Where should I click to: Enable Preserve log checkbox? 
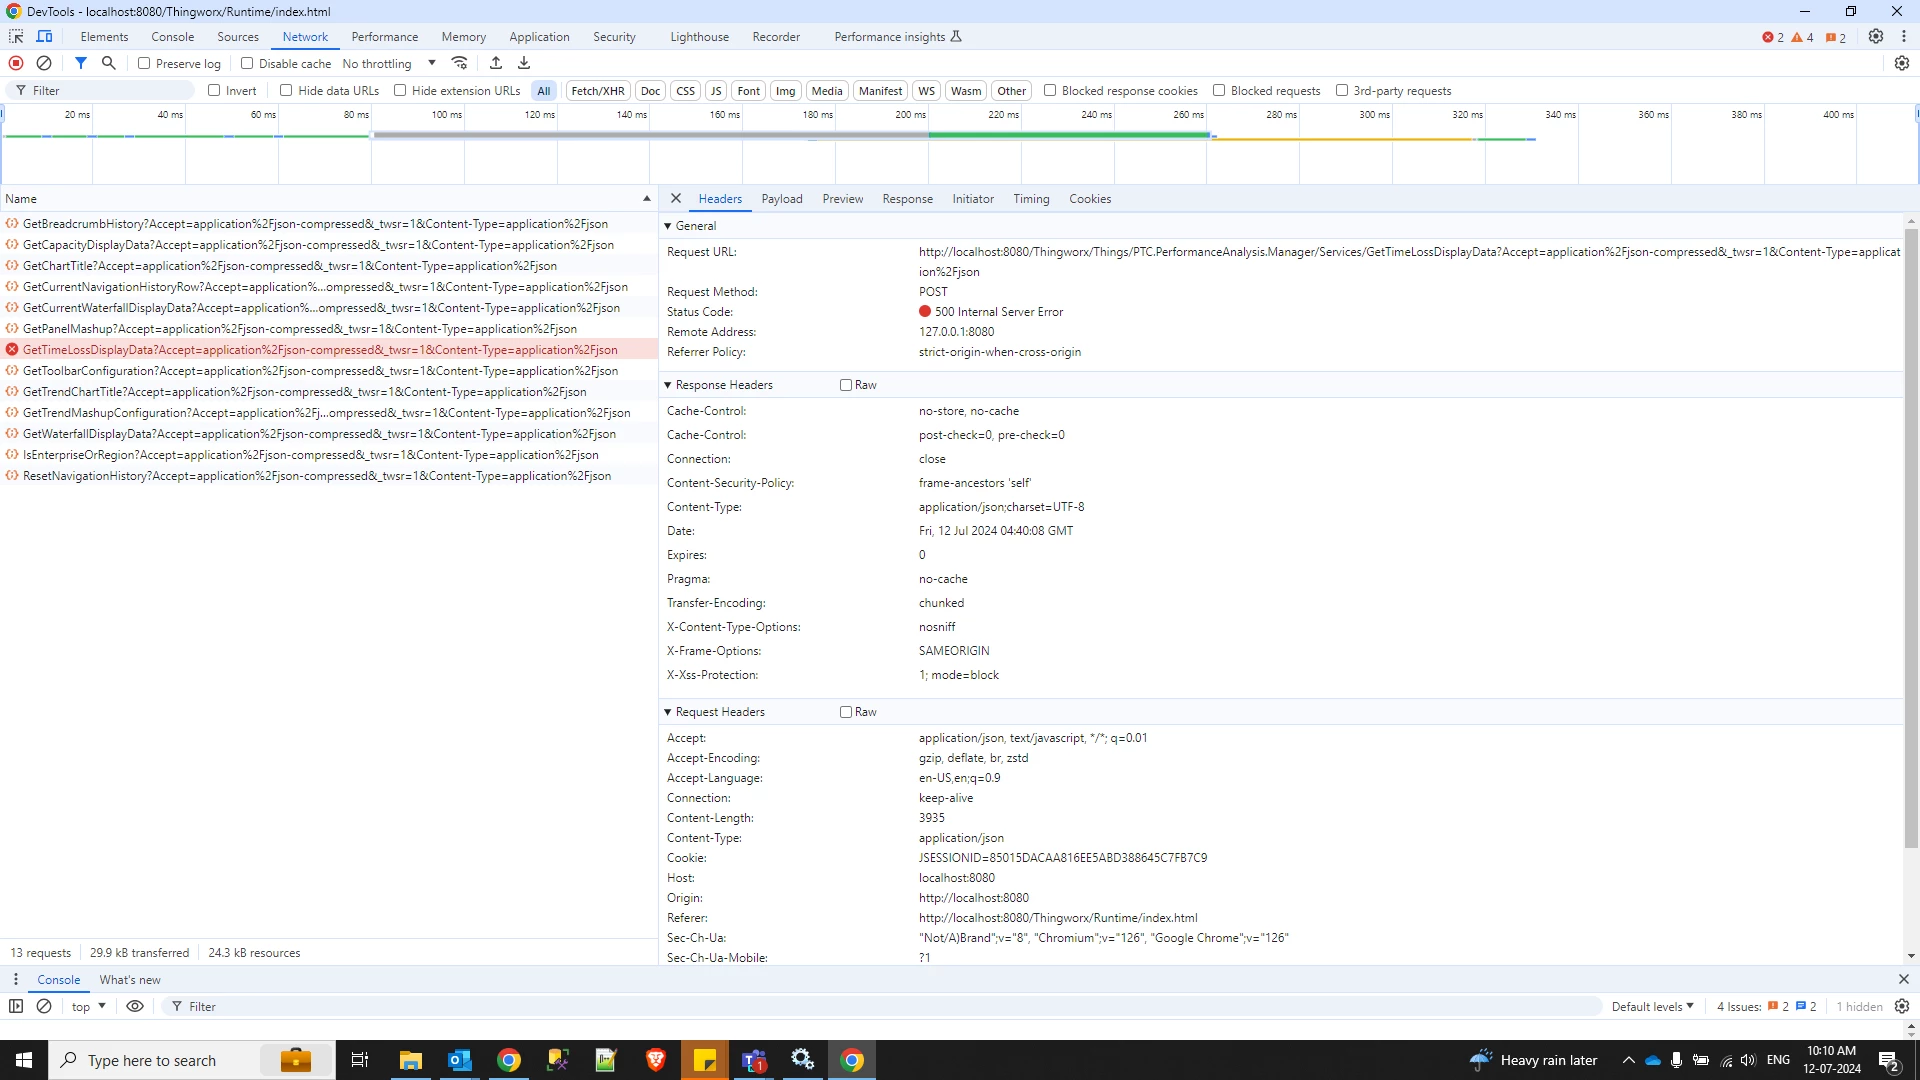click(144, 63)
